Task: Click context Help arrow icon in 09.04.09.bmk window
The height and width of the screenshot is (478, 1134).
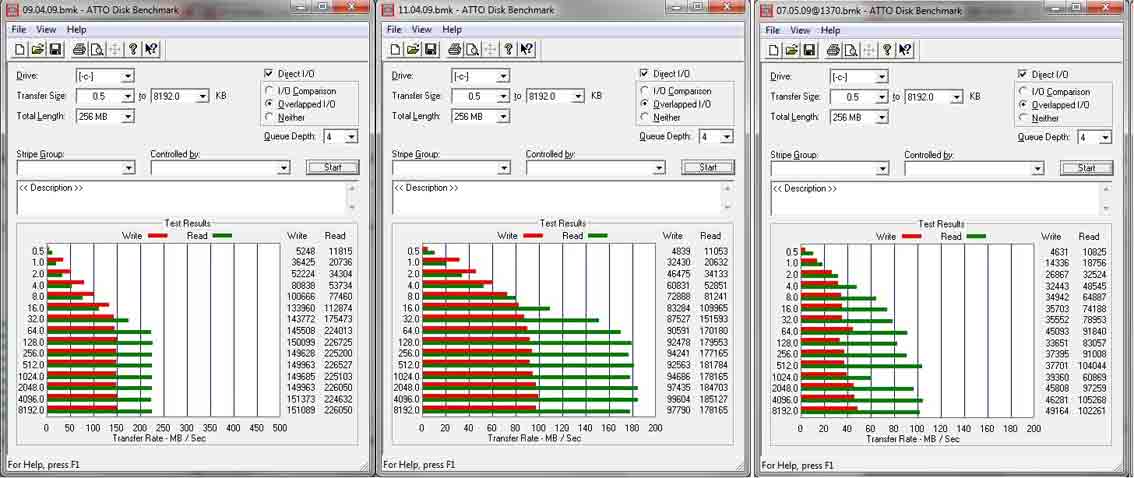Action: point(151,49)
